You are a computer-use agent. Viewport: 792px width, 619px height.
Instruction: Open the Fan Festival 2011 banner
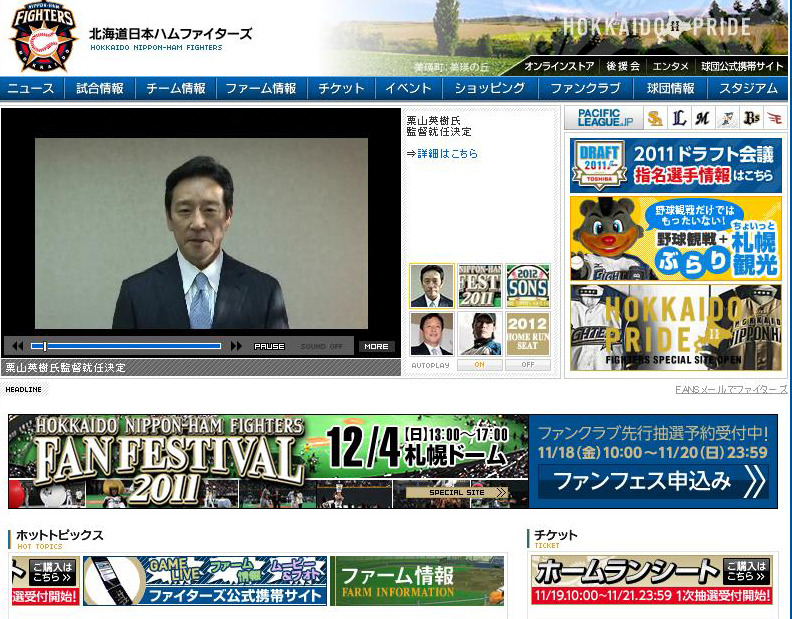click(268, 461)
